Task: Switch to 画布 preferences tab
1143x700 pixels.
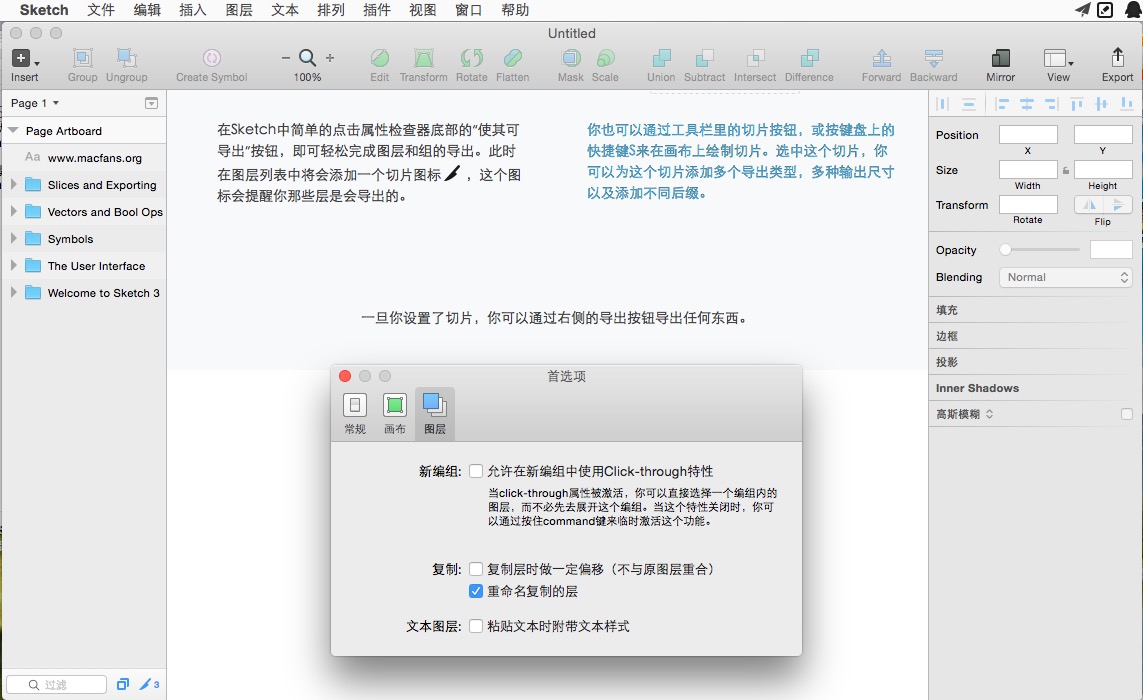Action: (395, 413)
